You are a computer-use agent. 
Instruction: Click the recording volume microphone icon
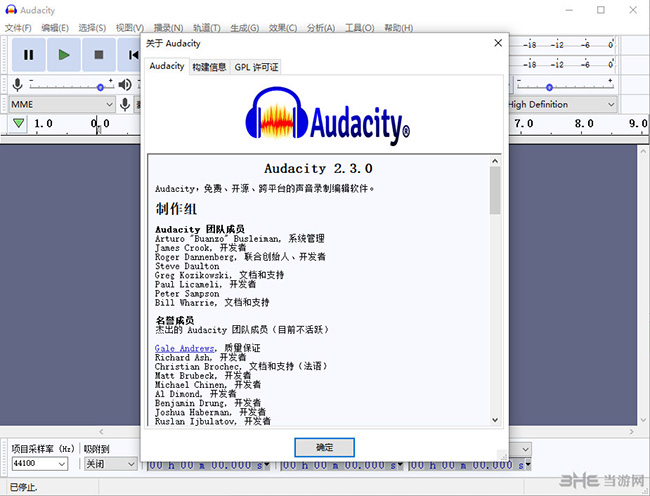coord(17,85)
